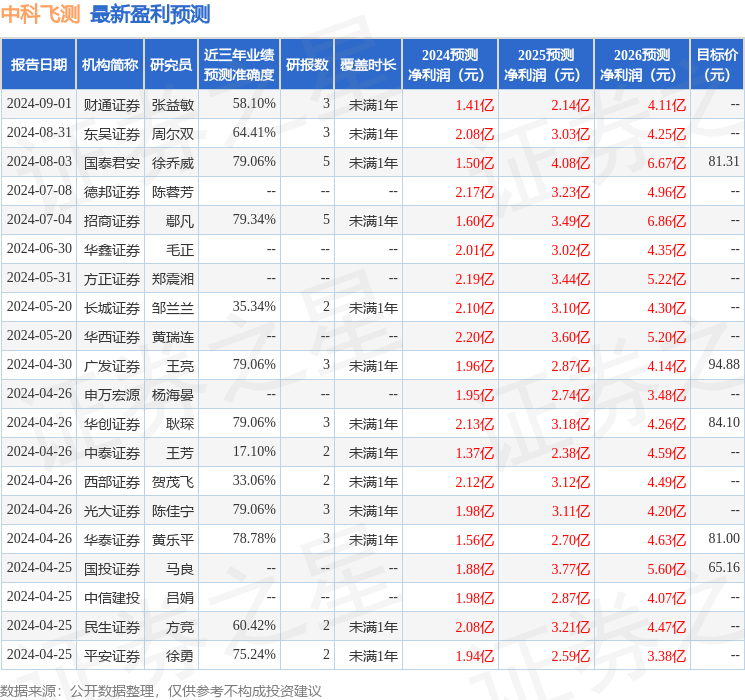The height and width of the screenshot is (700, 745).
Task: Click the 目标价 column header
Action: click(717, 65)
